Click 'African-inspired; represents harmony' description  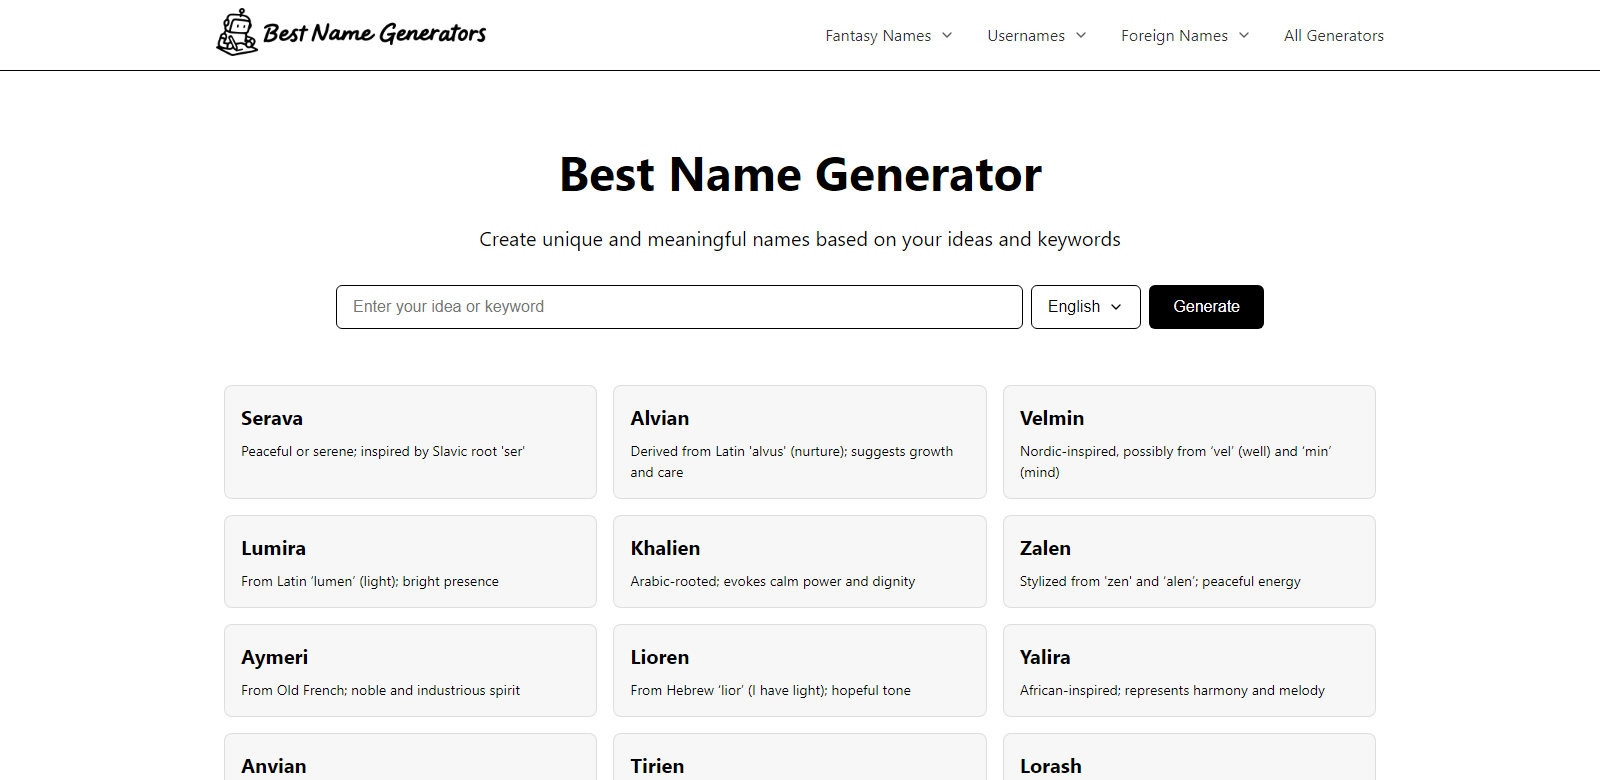pos(1172,691)
